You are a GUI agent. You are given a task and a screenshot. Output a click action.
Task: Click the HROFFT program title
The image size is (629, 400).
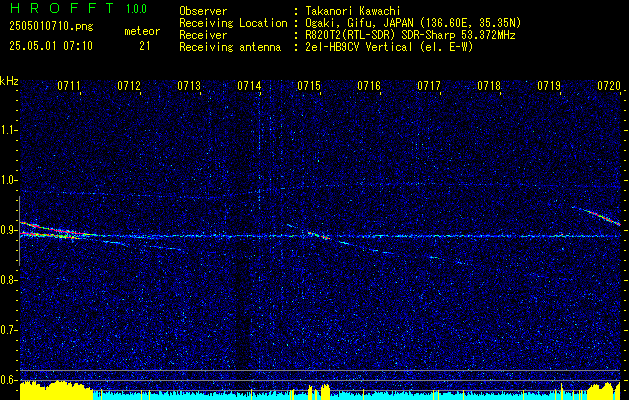[62, 8]
